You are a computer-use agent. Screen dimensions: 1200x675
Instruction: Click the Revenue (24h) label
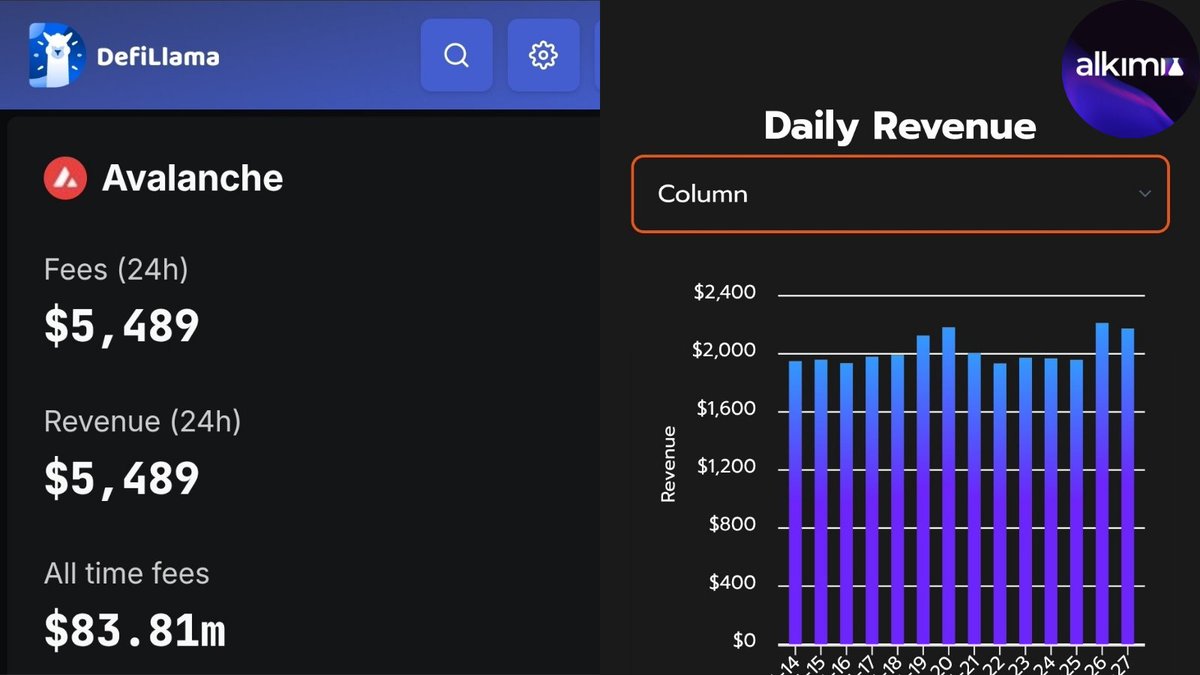143,421
